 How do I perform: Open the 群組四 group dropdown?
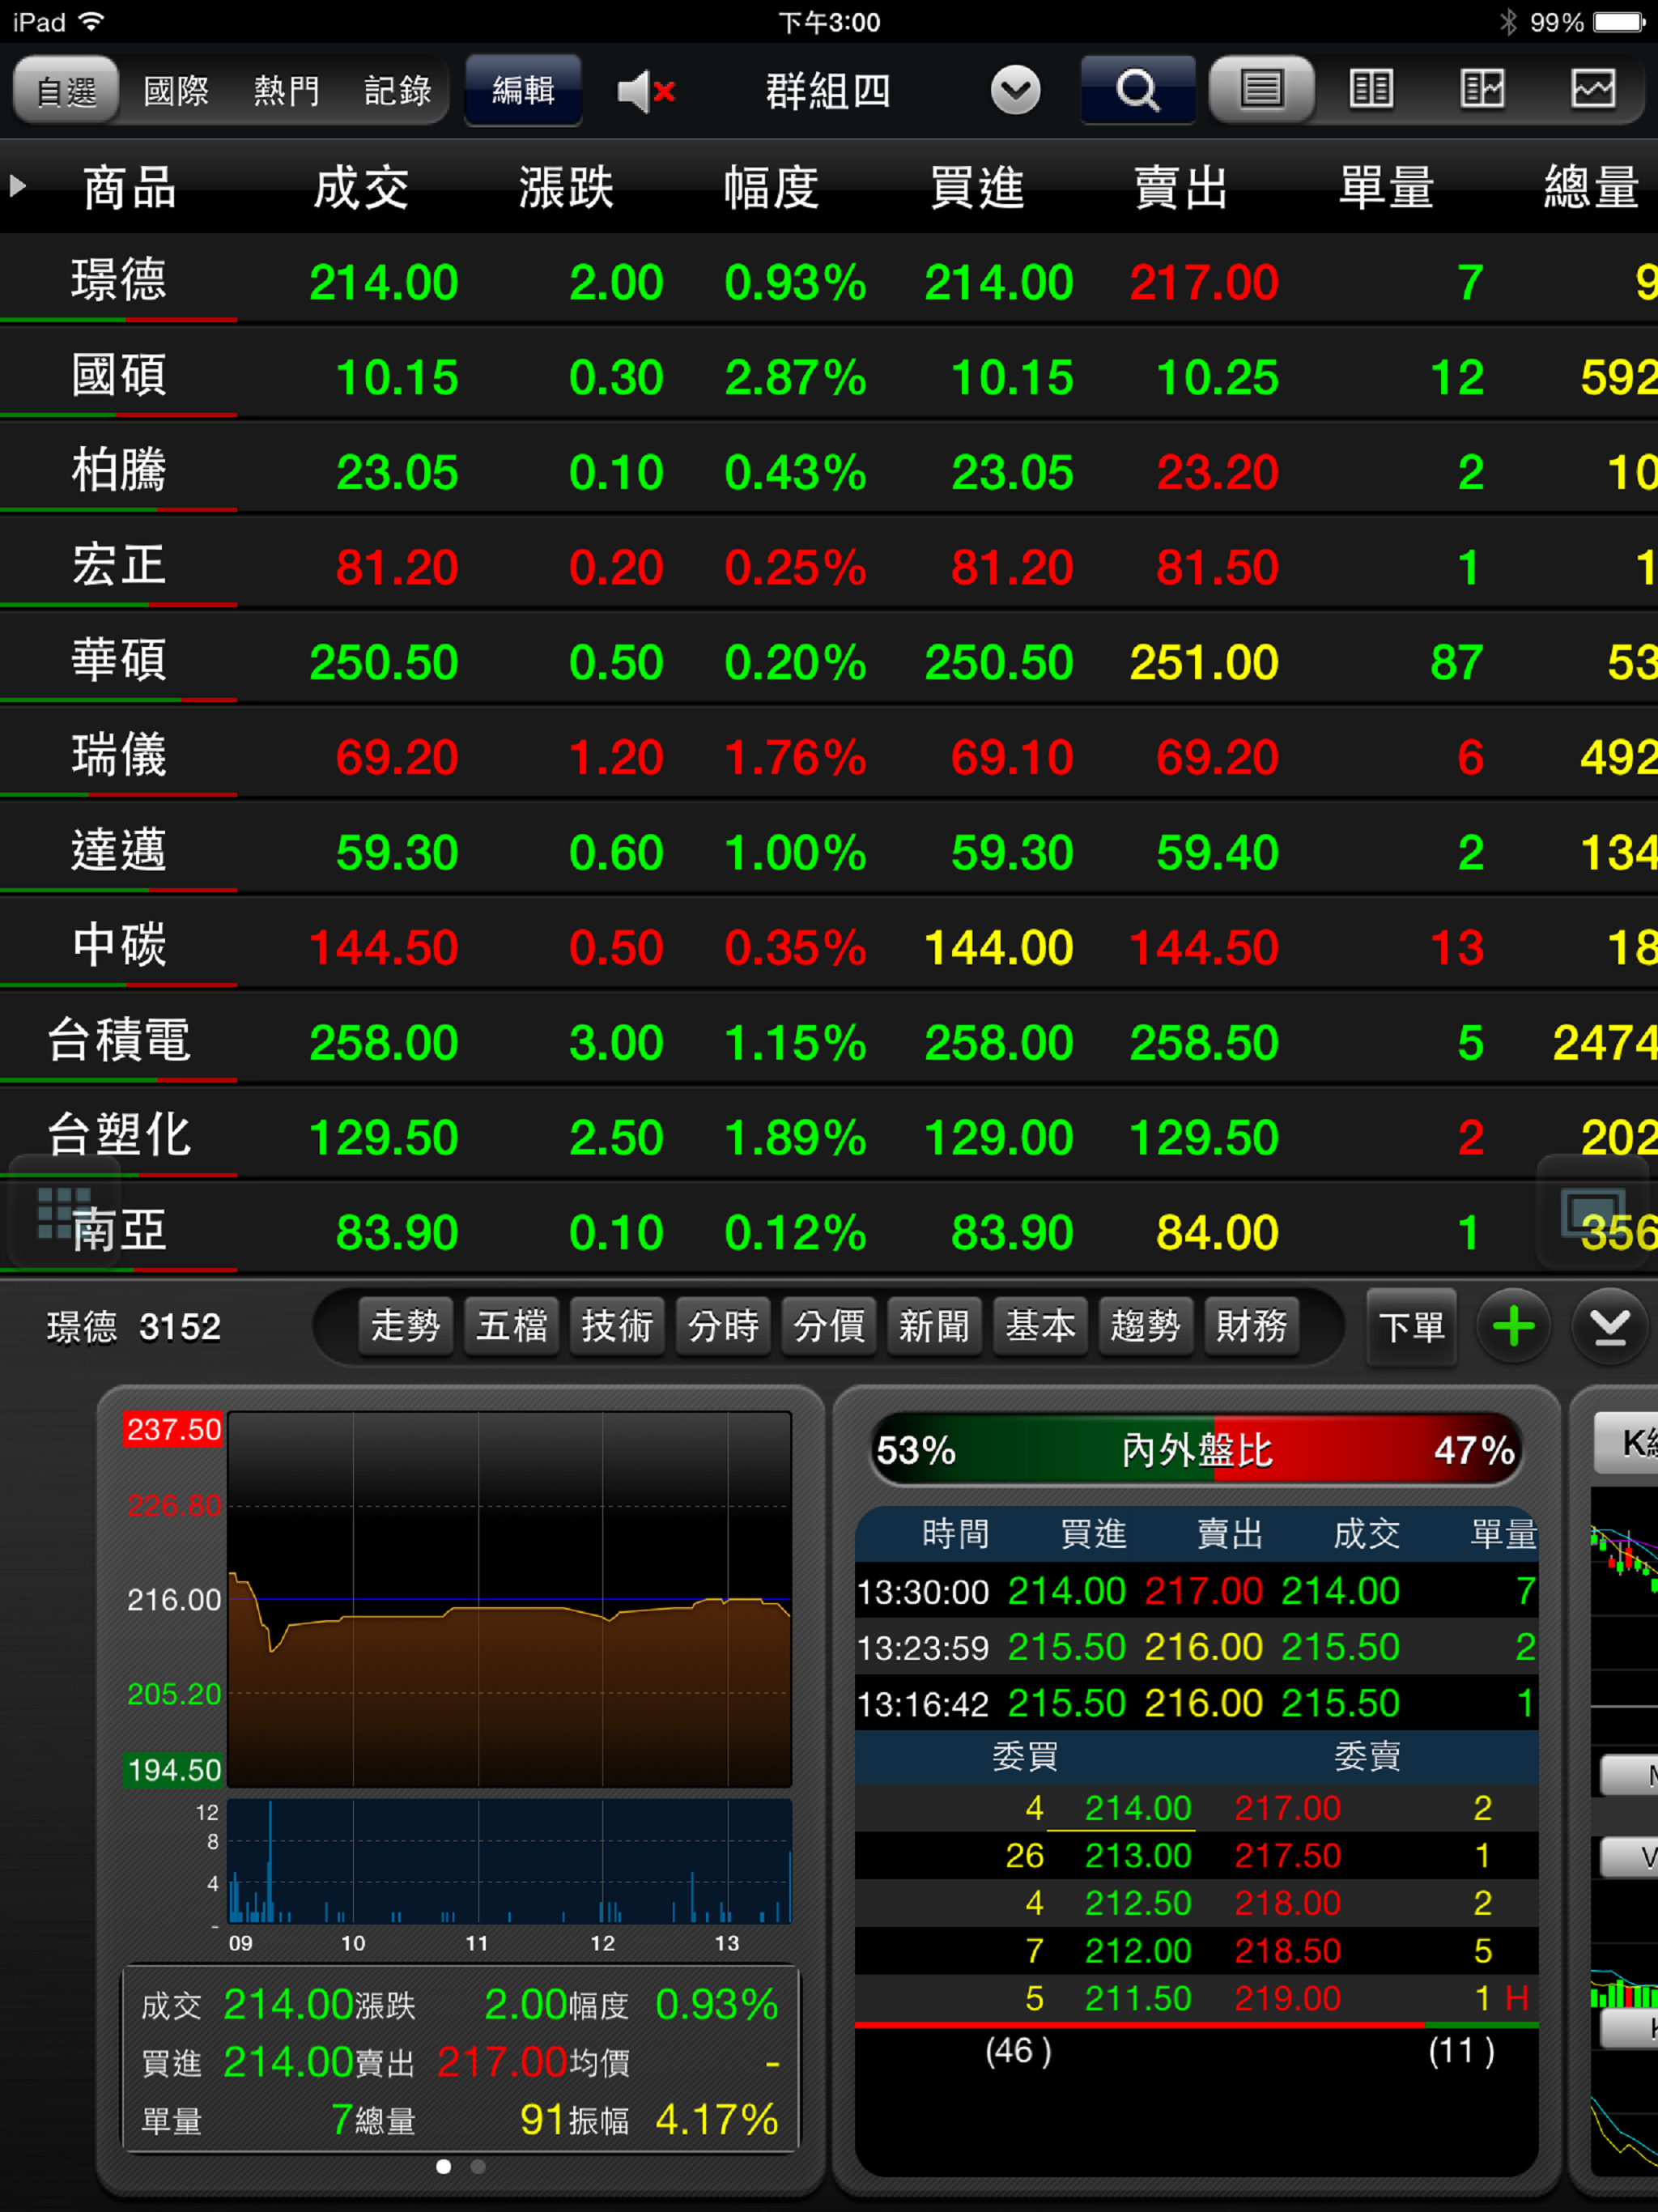coord(1015,91)
